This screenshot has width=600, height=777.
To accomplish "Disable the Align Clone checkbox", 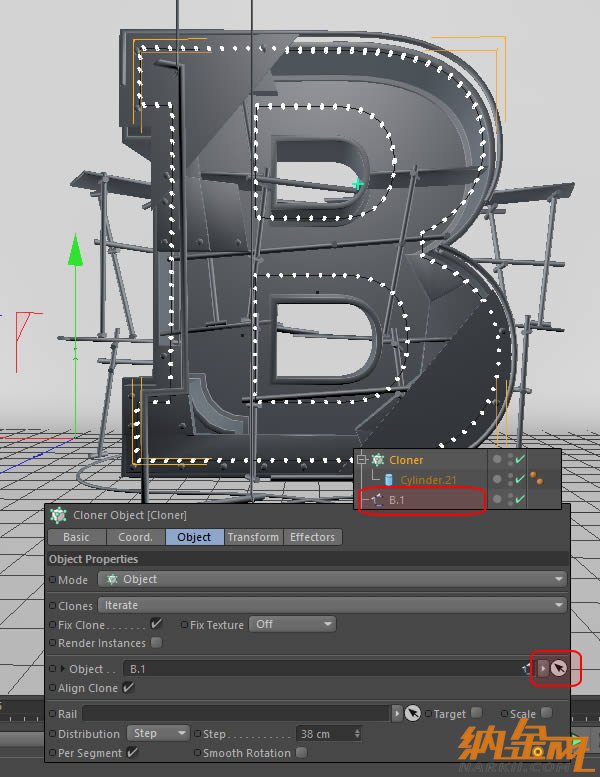I will (128, 688).
